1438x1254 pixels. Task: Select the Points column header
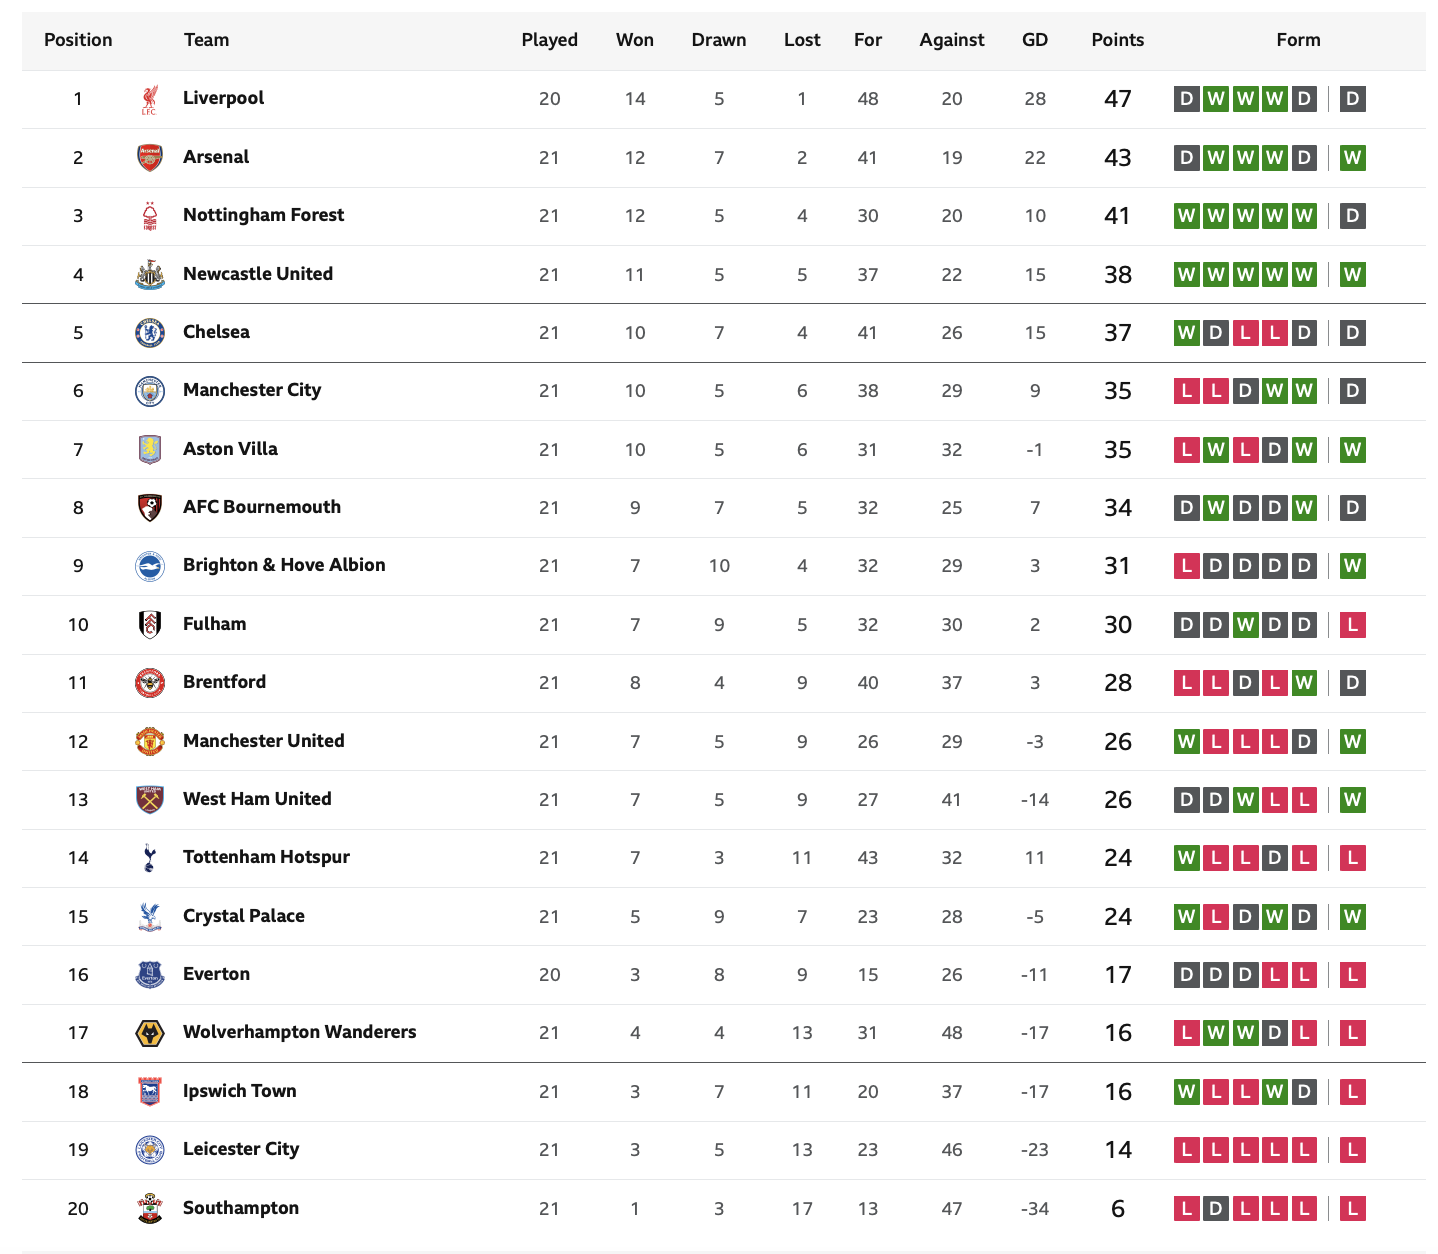click(1117, 40)
